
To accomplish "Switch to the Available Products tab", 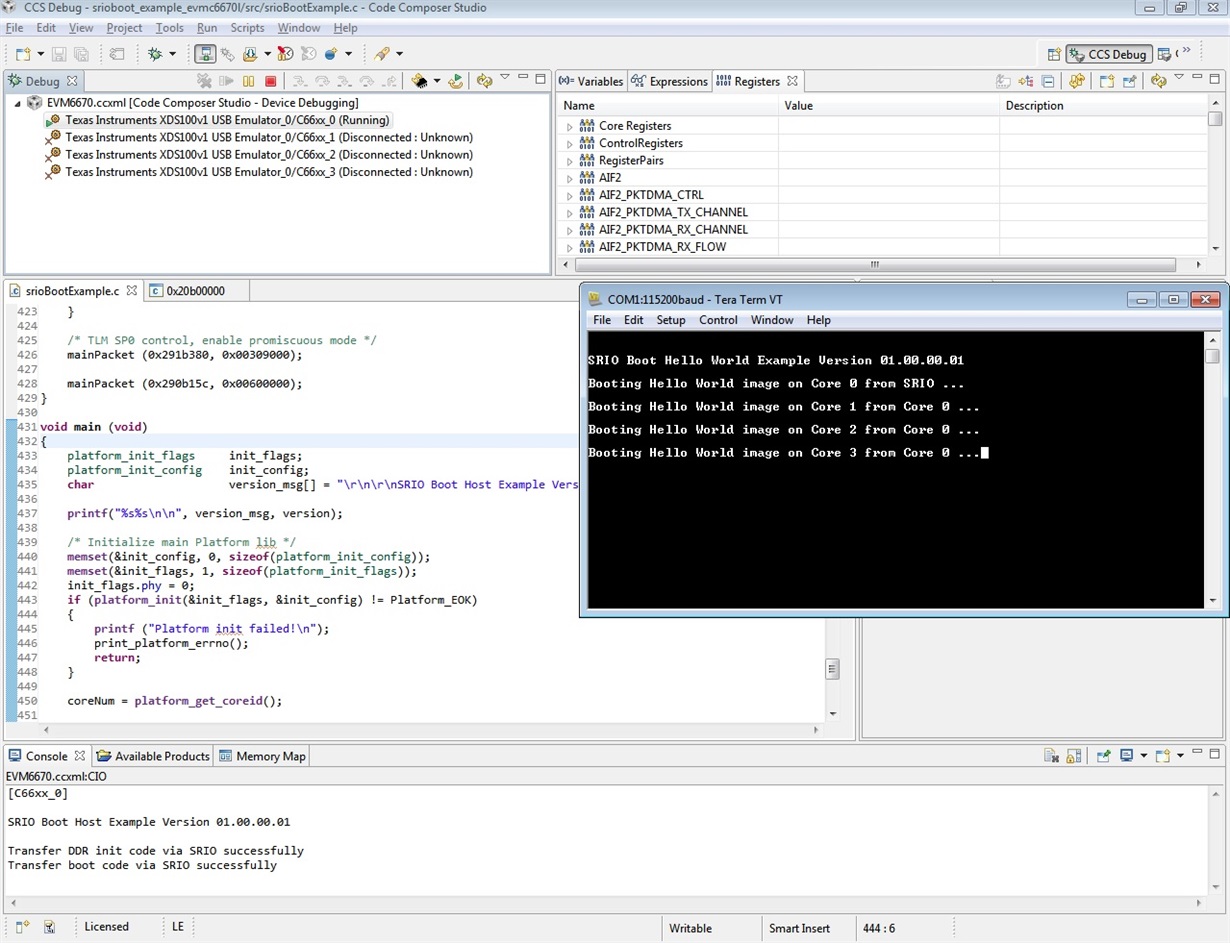I will pos(153,756).
